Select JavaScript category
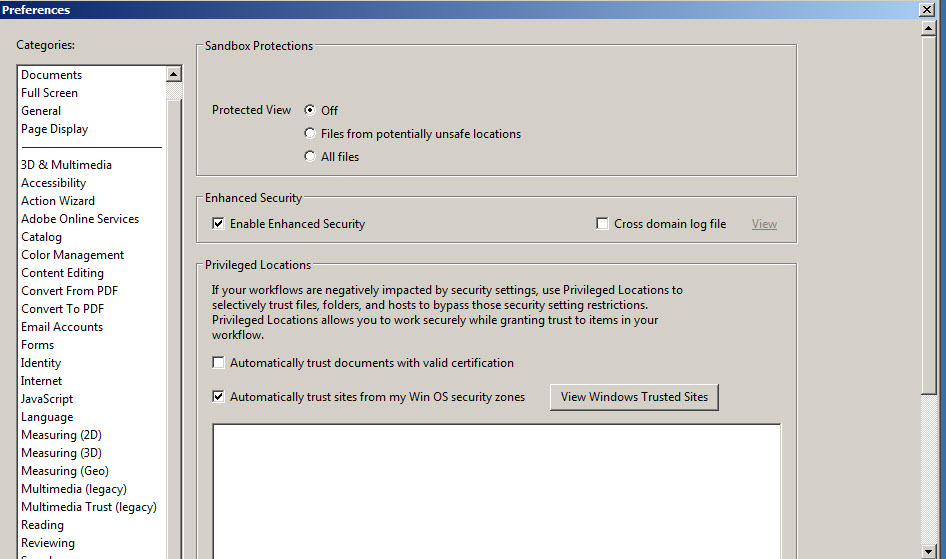Viewport: 946px width, 559px height. pos(47,399)
